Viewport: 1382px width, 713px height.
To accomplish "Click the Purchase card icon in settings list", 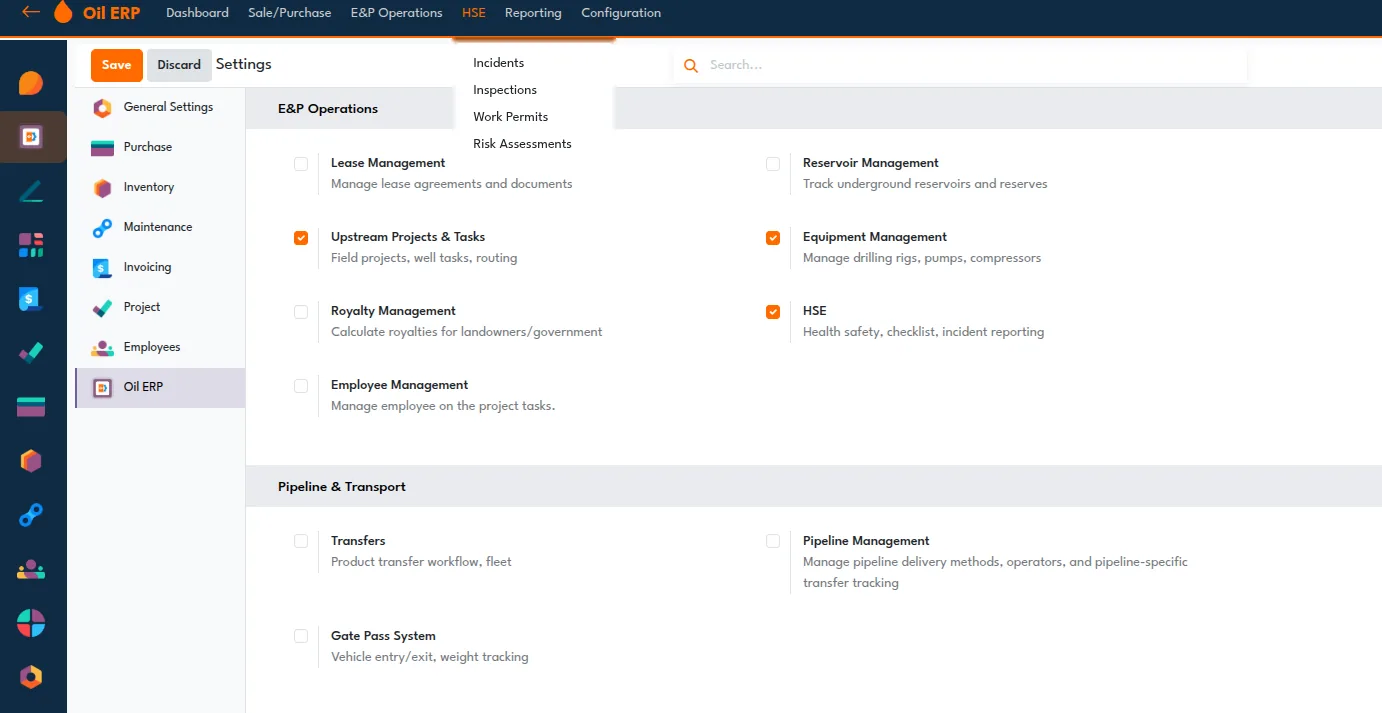I will click(x=102, y=148).
